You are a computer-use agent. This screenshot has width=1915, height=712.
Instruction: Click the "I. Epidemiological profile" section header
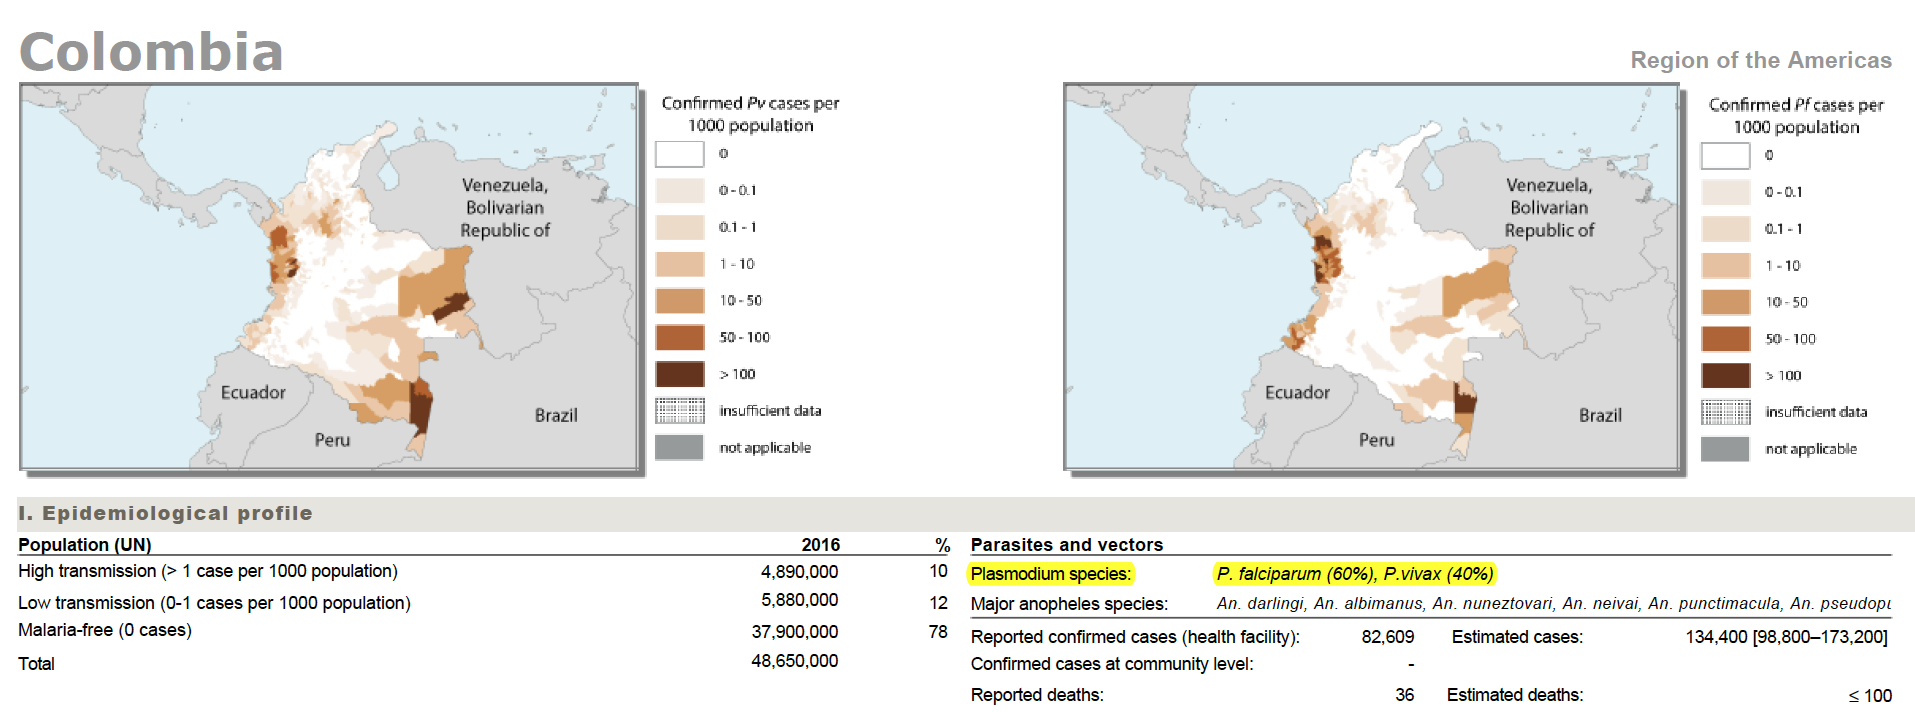point(165,513)
